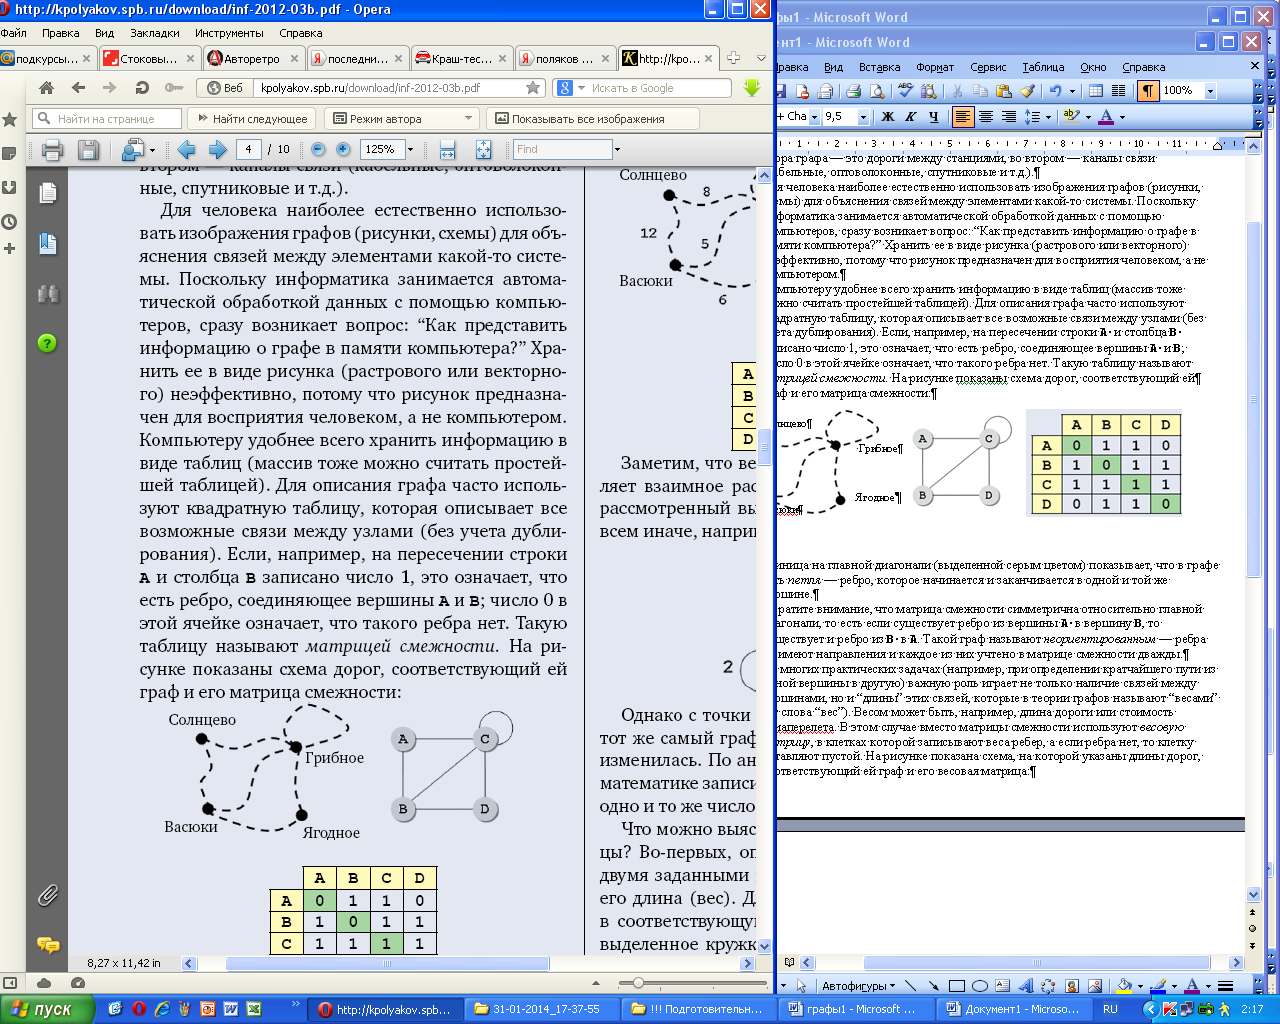Open Word 'Формат' menu
Image resolution: width=1280 pixels, height=1024 pixels.
click(x=935, y=67)
